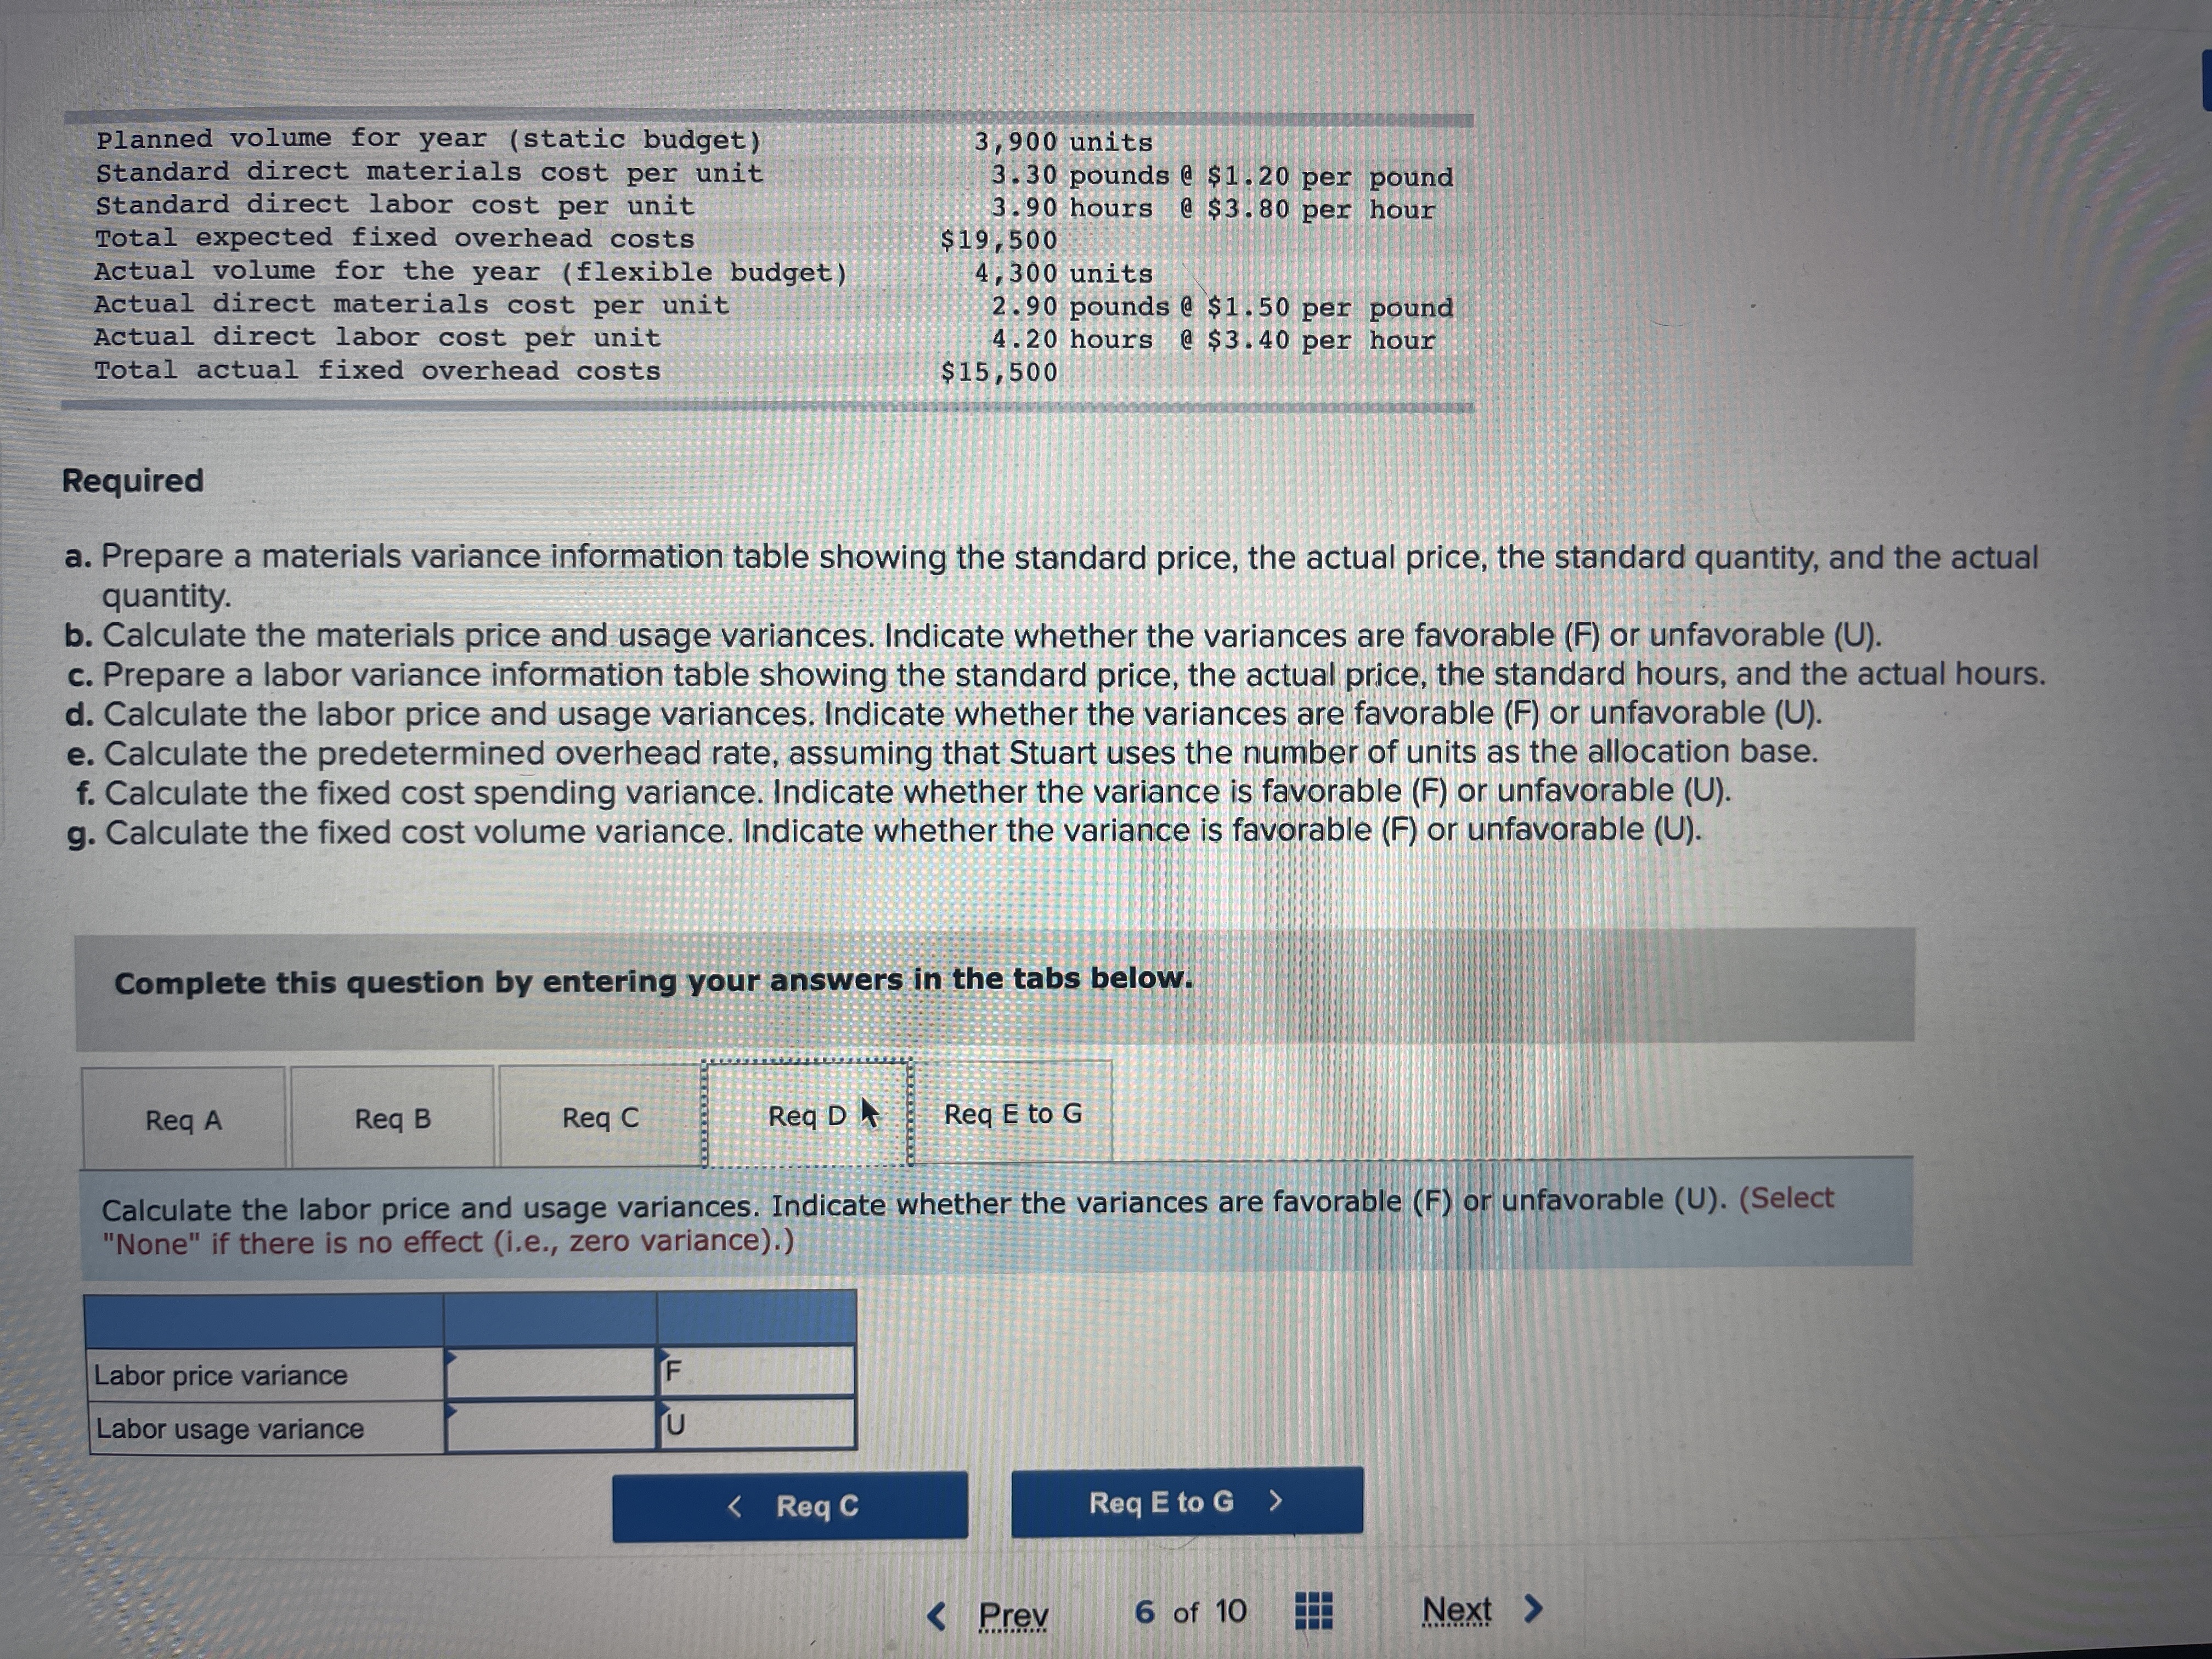2212x1659 pixels.
Task: Open the Req E to G tab
Action: point(1012,1113)
